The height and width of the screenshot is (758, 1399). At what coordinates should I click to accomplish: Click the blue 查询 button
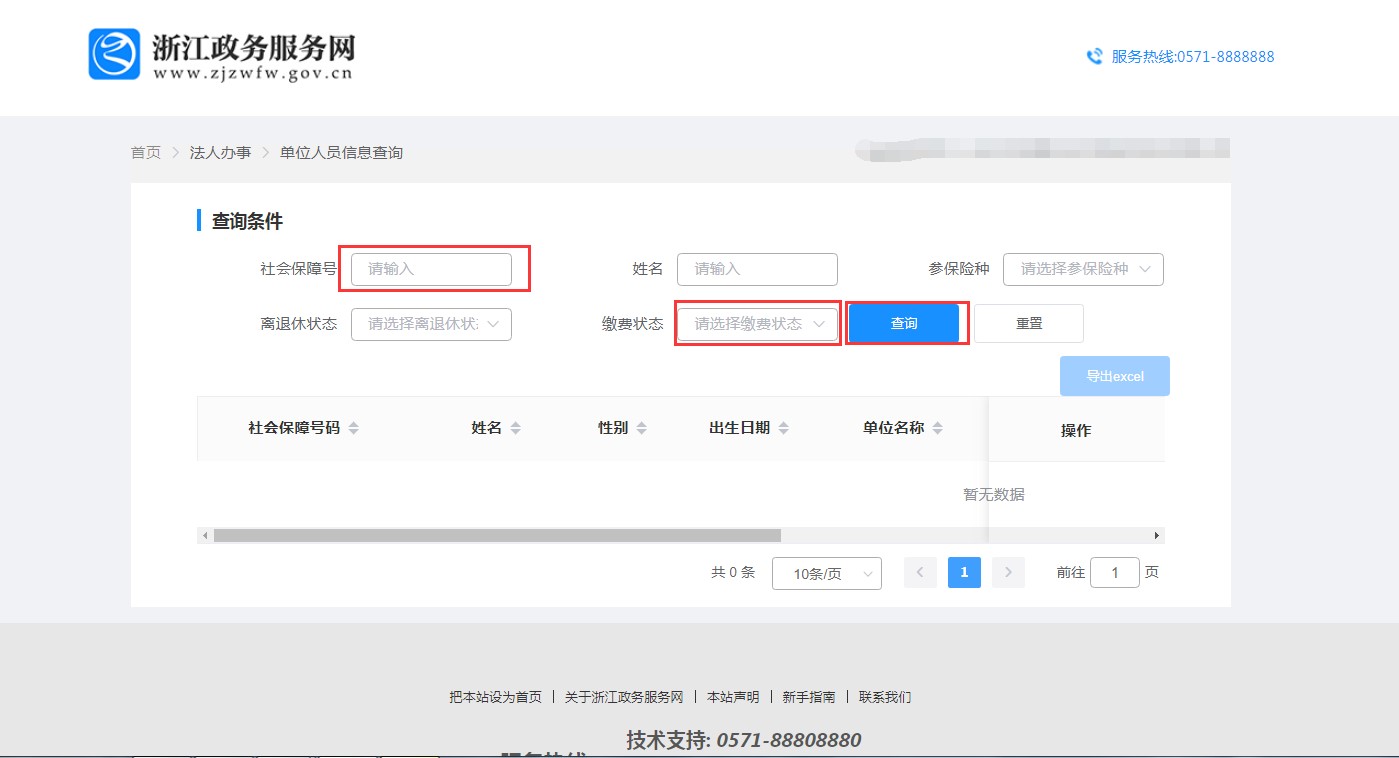coord(904,323)
